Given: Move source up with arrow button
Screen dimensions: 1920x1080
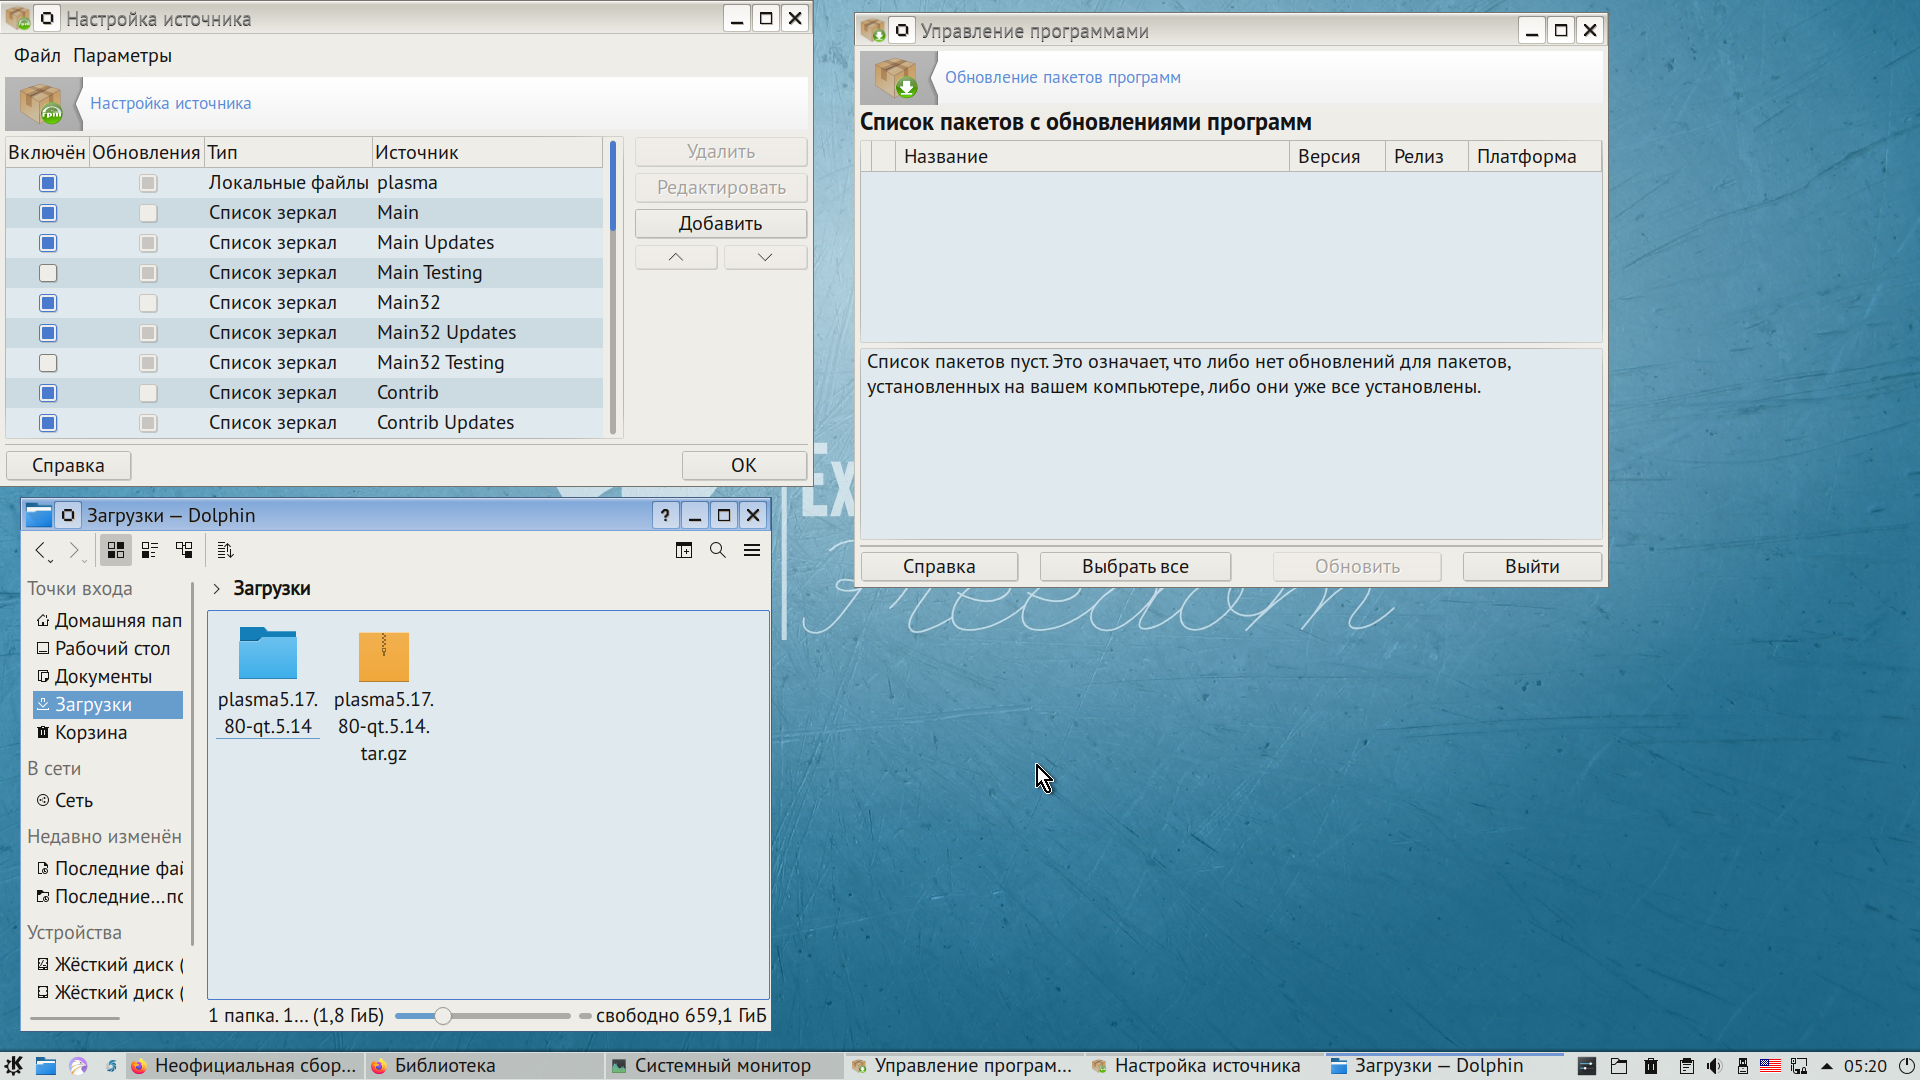Looking at the screenshot, I should (676, 257).
